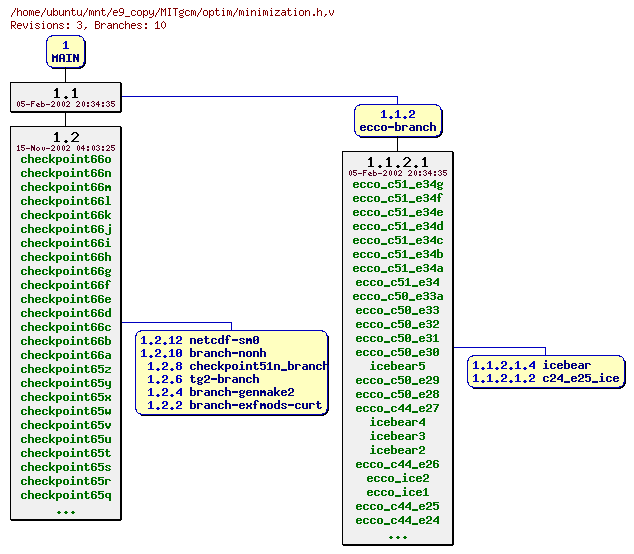The image size is (634, 554).
Task: Click tag checkpoint65w
Action: (x=66, y=411)
